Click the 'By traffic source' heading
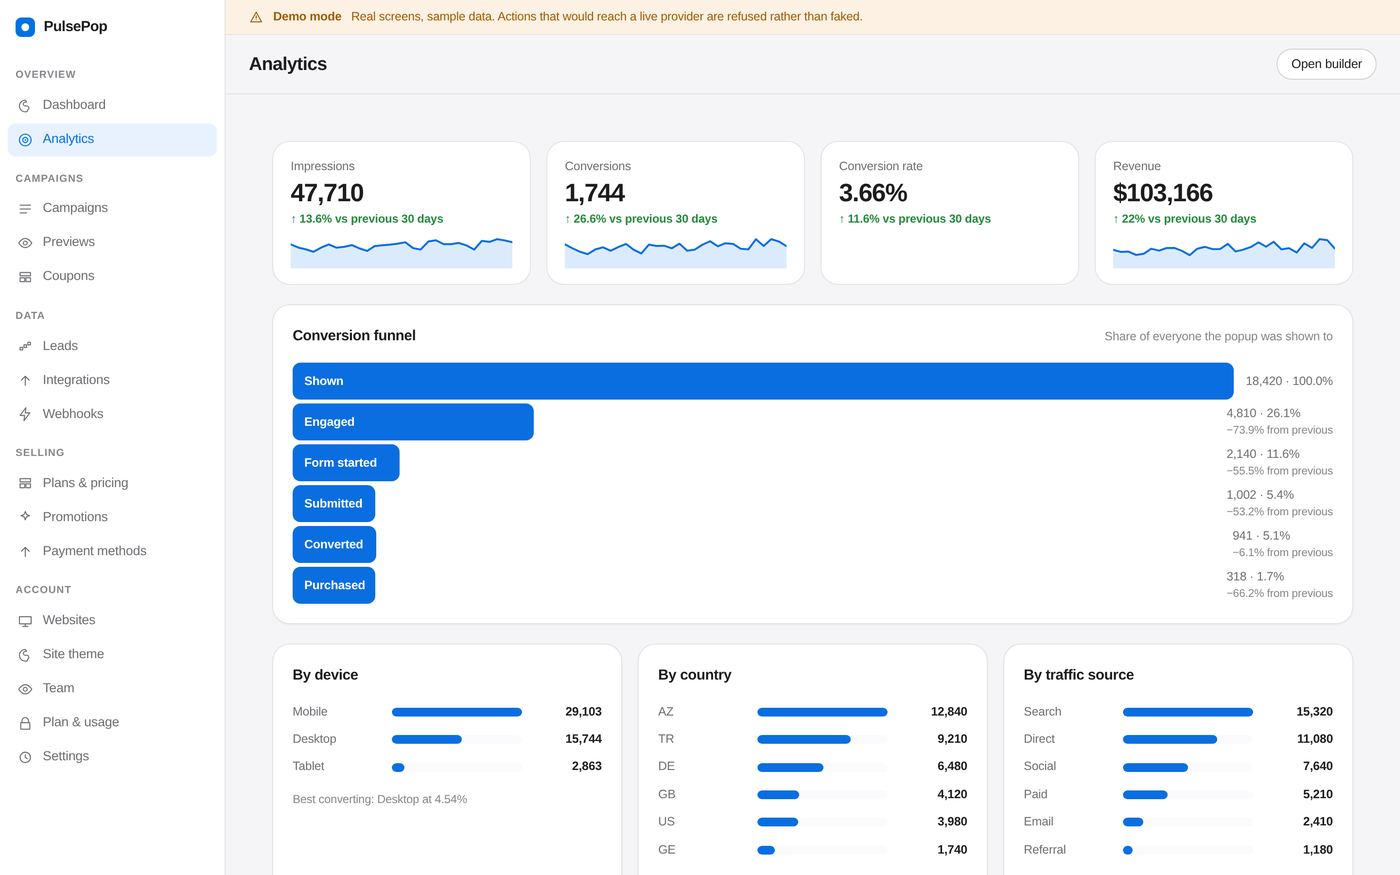The height and width of the screenshot is (875, 1400). point(1079,675)
